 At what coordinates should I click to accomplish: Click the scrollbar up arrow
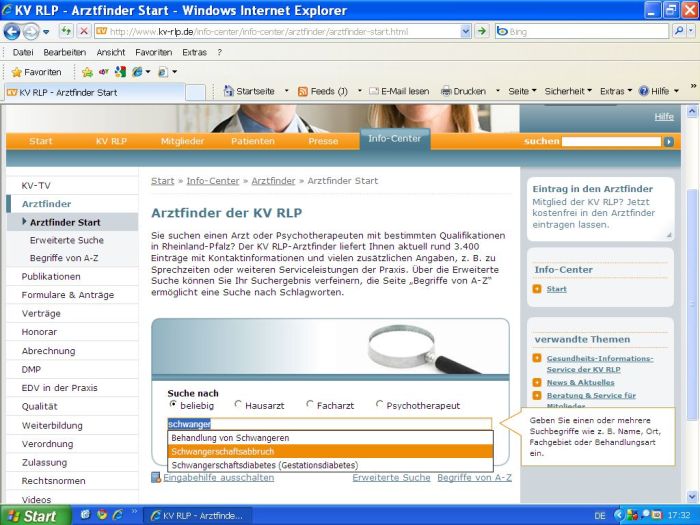(x=692, y=111)
